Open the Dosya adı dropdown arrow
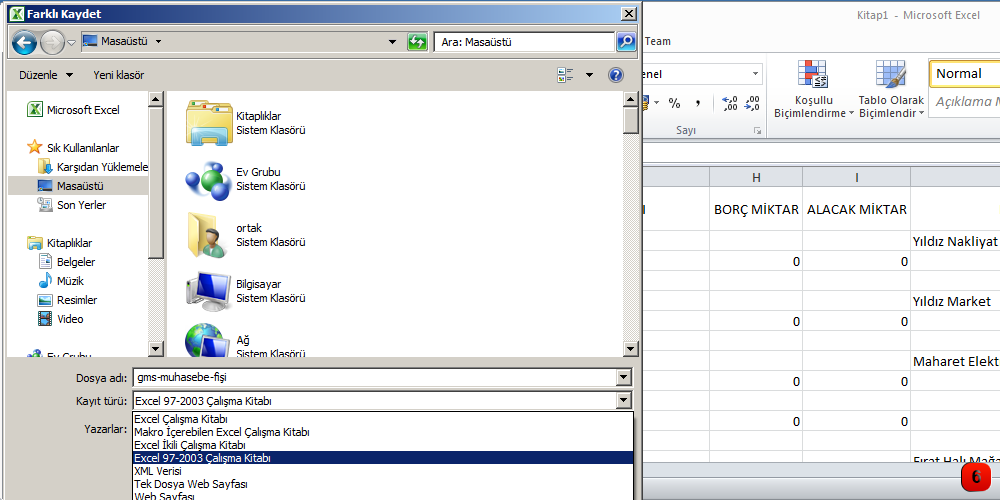Image resolution: width=1000 pixels, height=500 pixels. 624,378
